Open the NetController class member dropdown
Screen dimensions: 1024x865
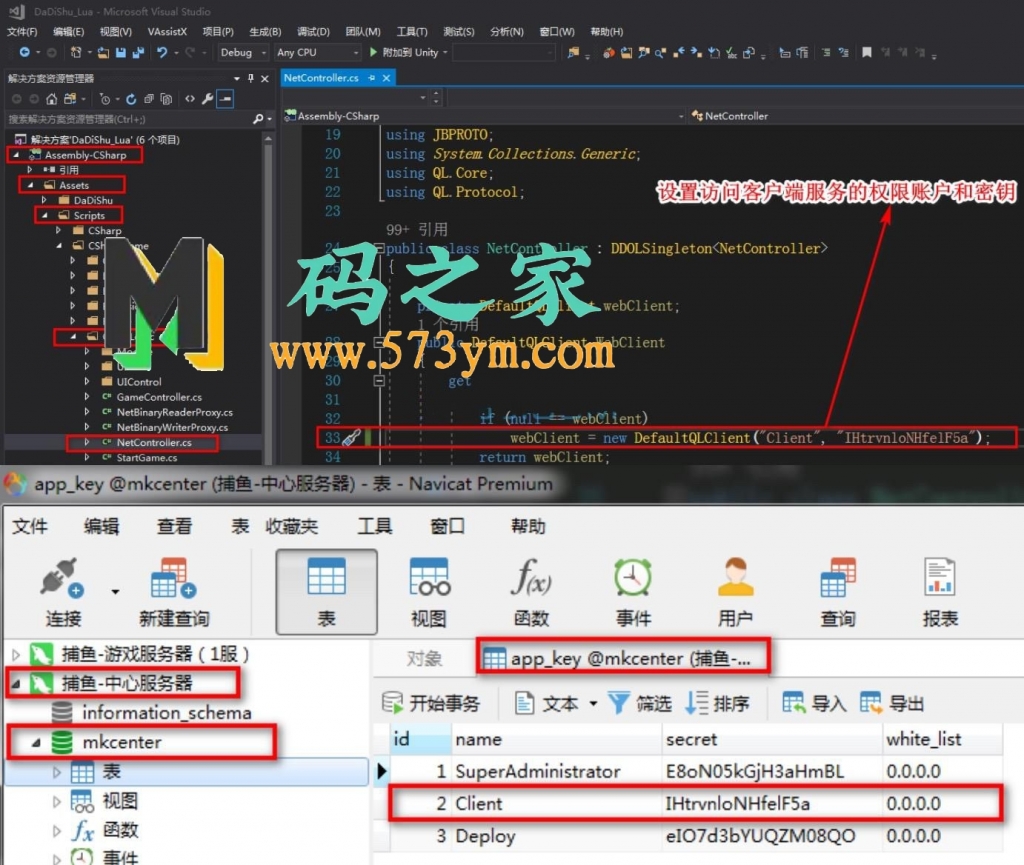[x=857, y=116]
